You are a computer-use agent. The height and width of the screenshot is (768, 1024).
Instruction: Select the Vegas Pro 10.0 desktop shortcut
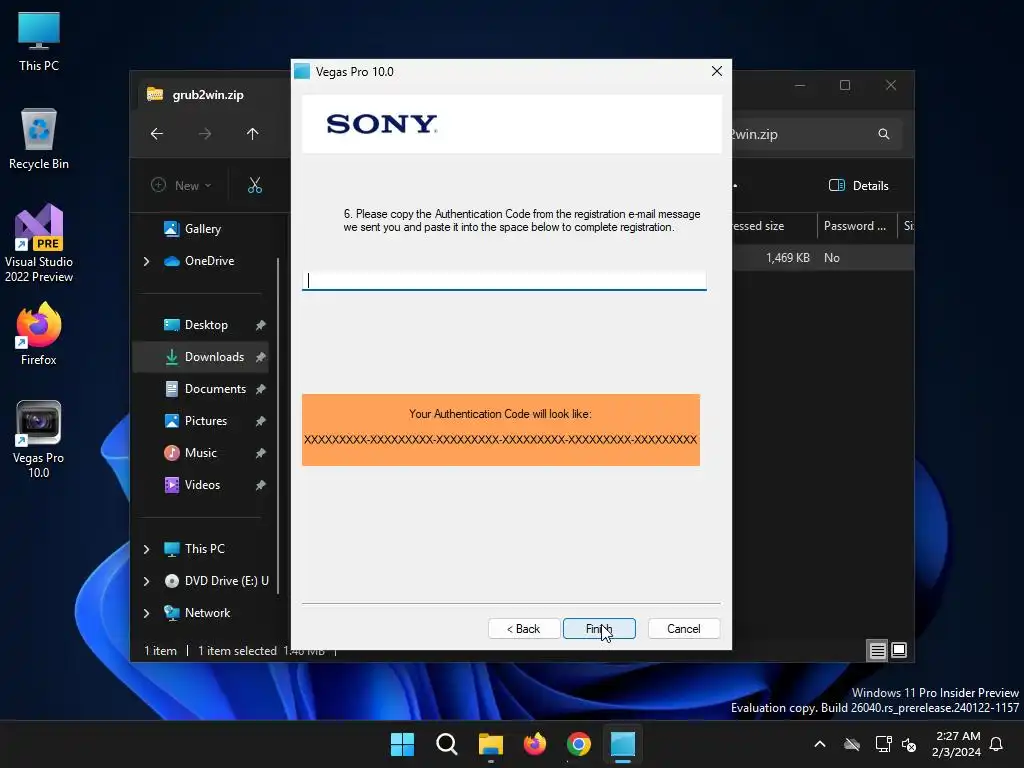click(39, 439)
